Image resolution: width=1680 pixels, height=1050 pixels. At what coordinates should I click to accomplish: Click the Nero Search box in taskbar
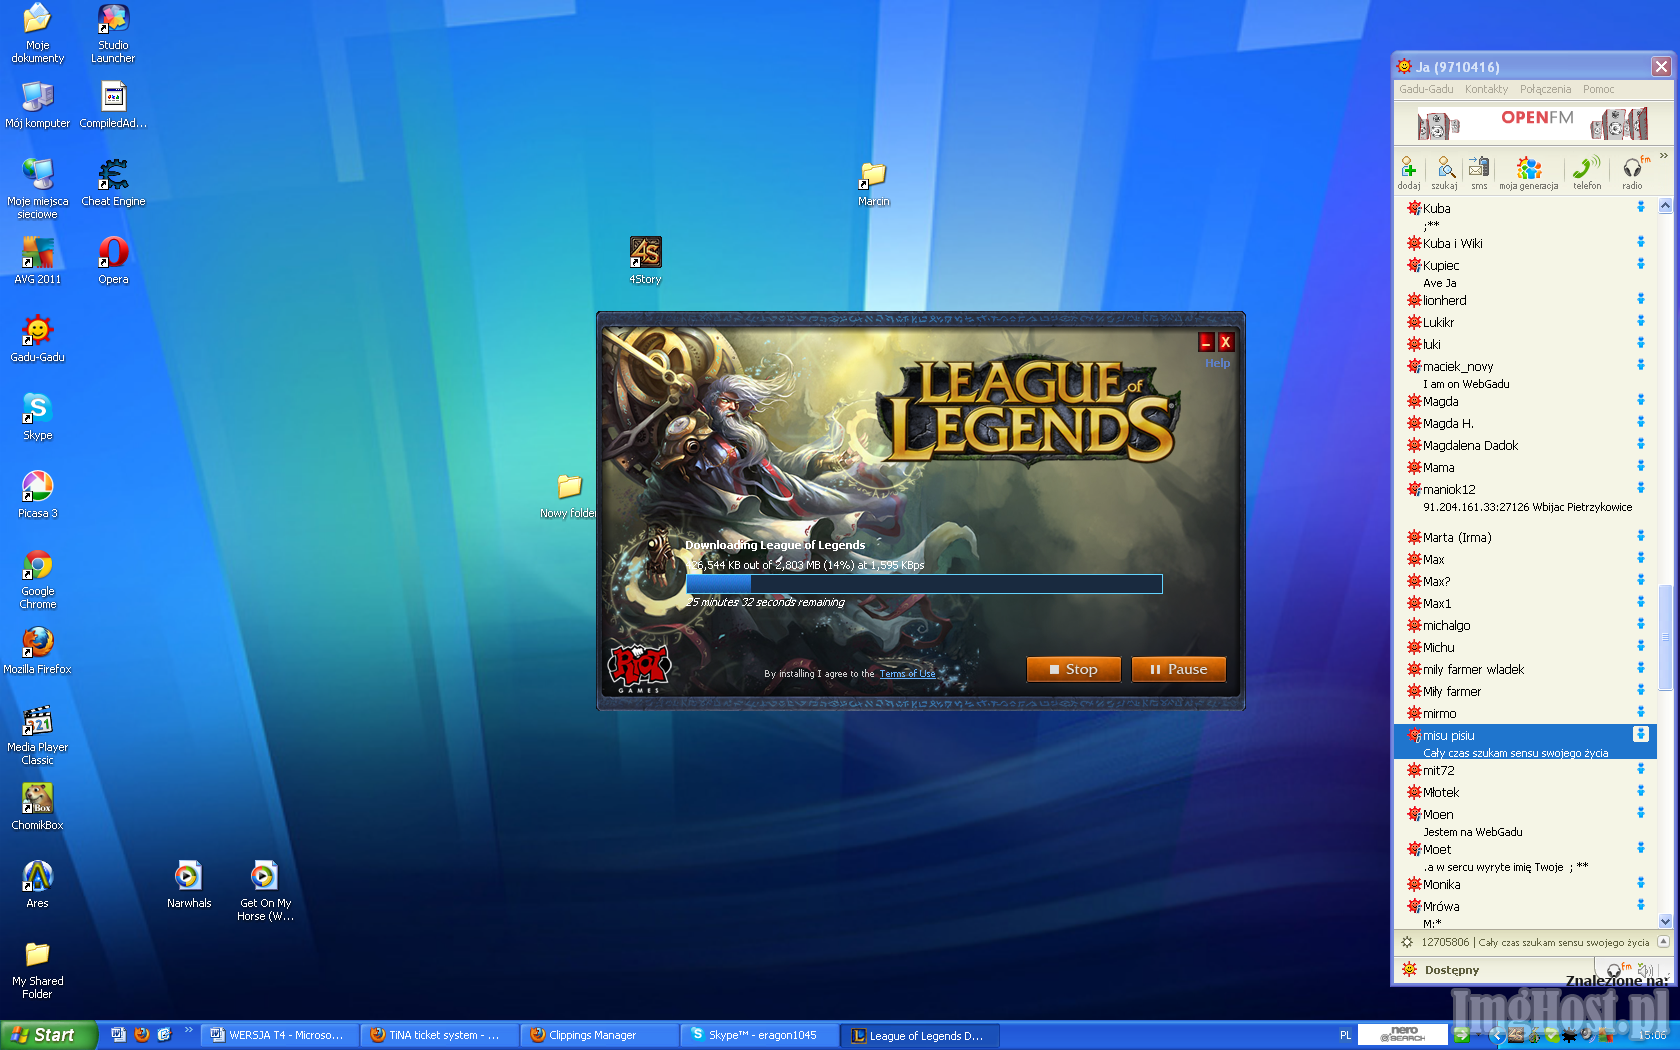[1402, 1034]
